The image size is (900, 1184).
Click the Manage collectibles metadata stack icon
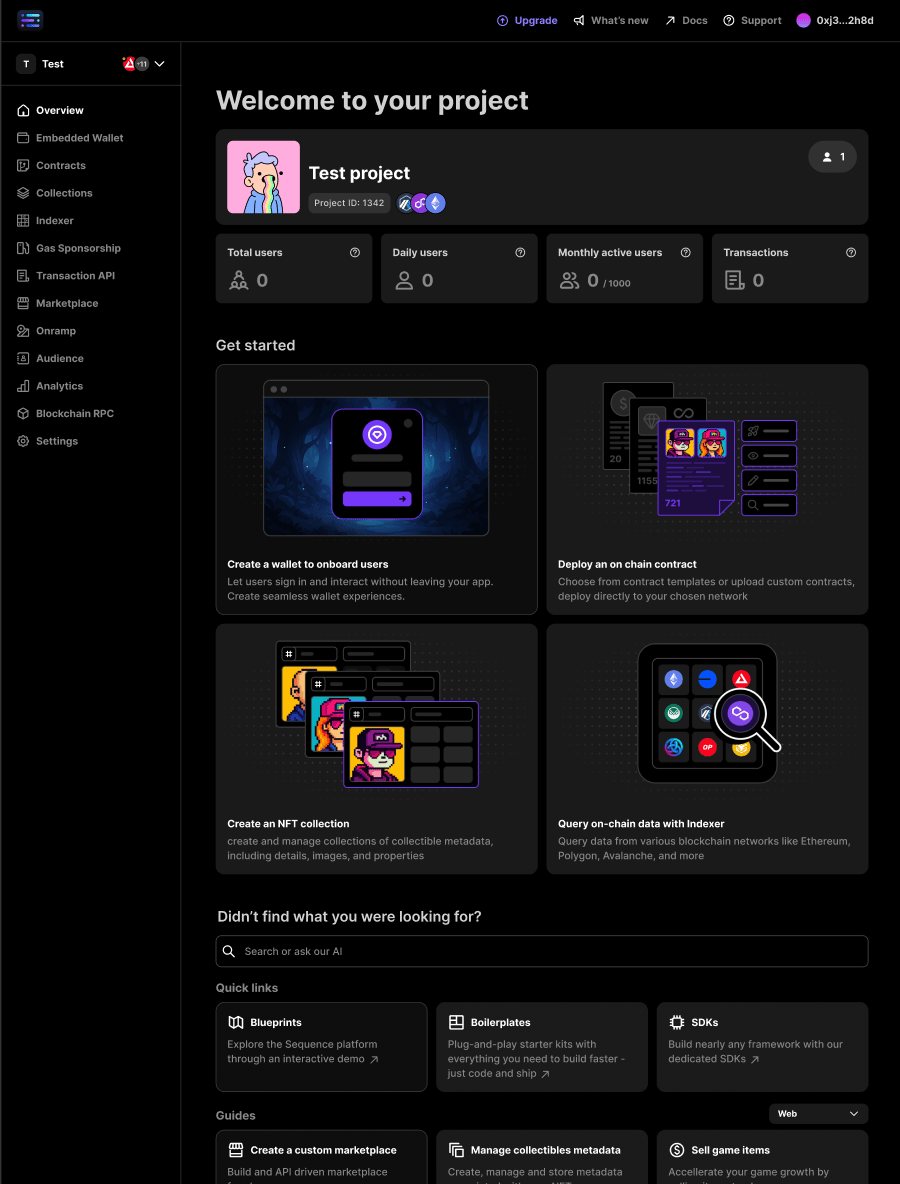pos(456,1150)
